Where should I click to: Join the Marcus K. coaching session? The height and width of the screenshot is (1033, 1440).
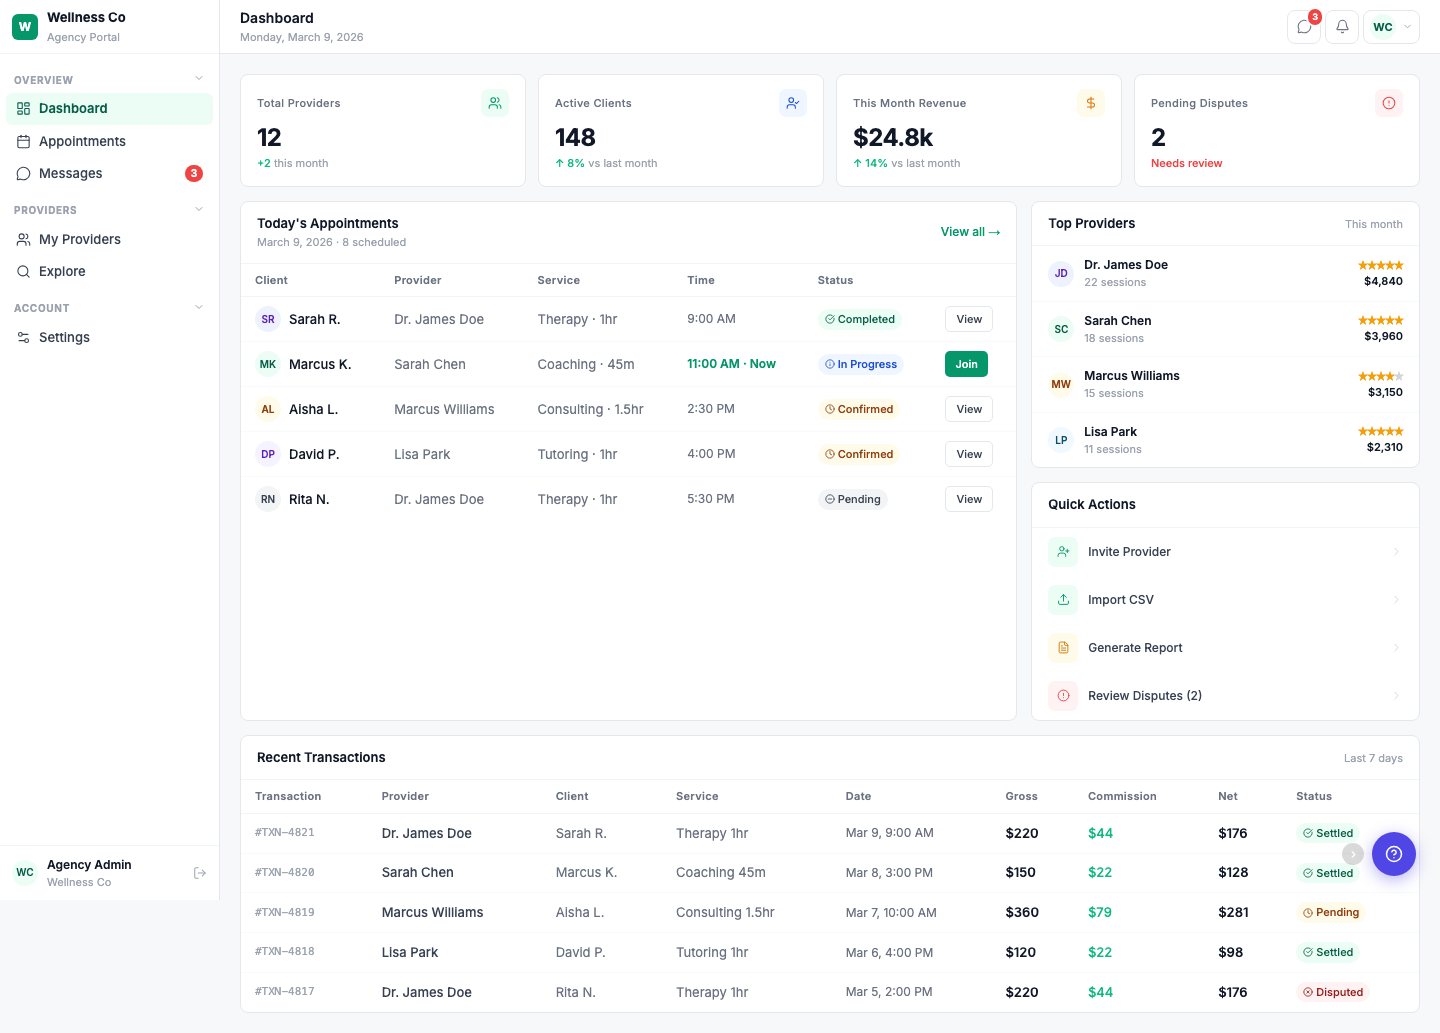(x=966, y=364)
